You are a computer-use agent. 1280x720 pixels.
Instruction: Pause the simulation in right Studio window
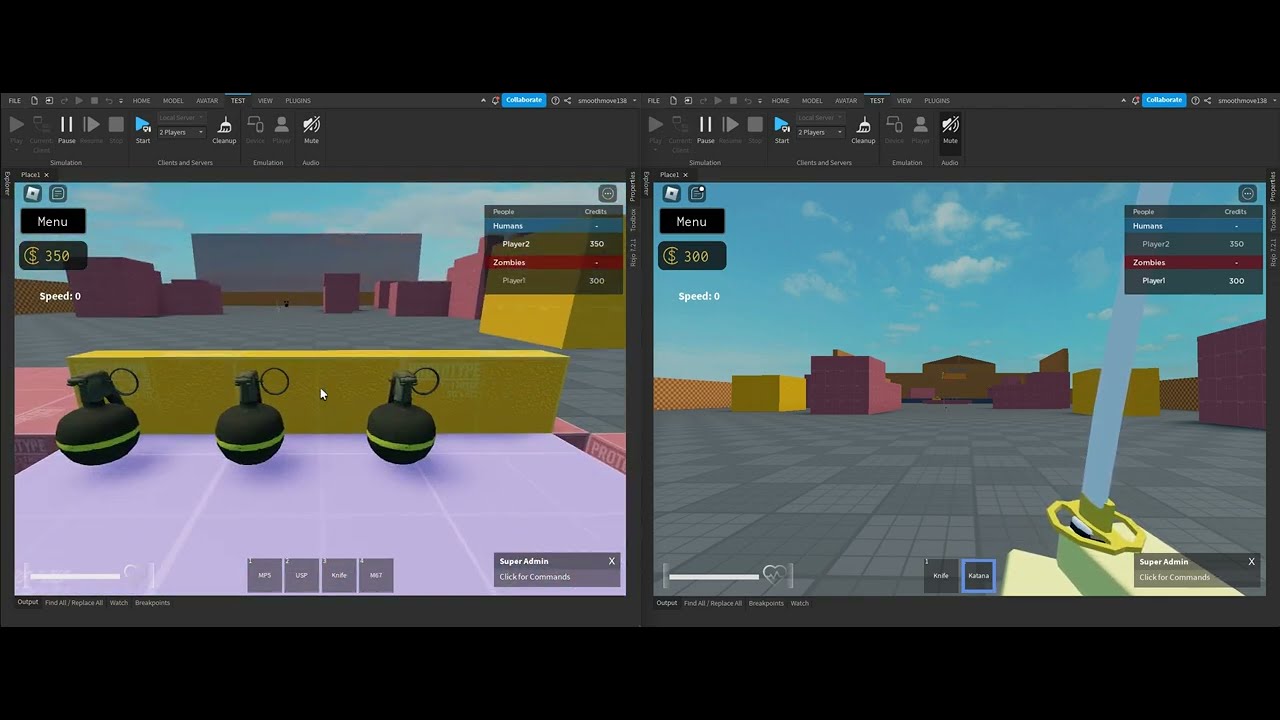[x=705, y=129]
